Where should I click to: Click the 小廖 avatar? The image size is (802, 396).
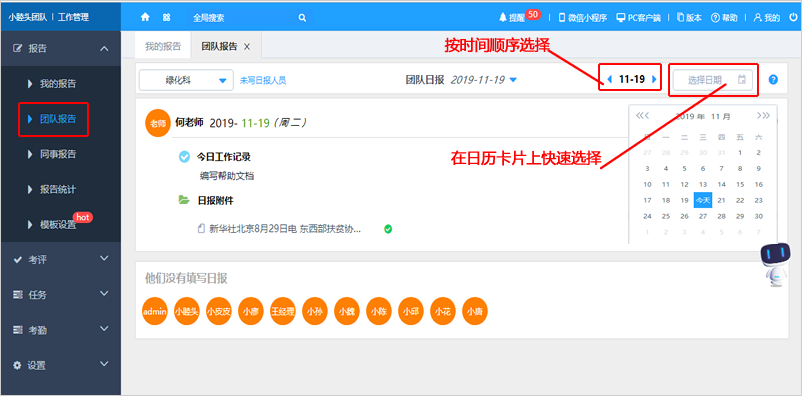tap(251, 311)
